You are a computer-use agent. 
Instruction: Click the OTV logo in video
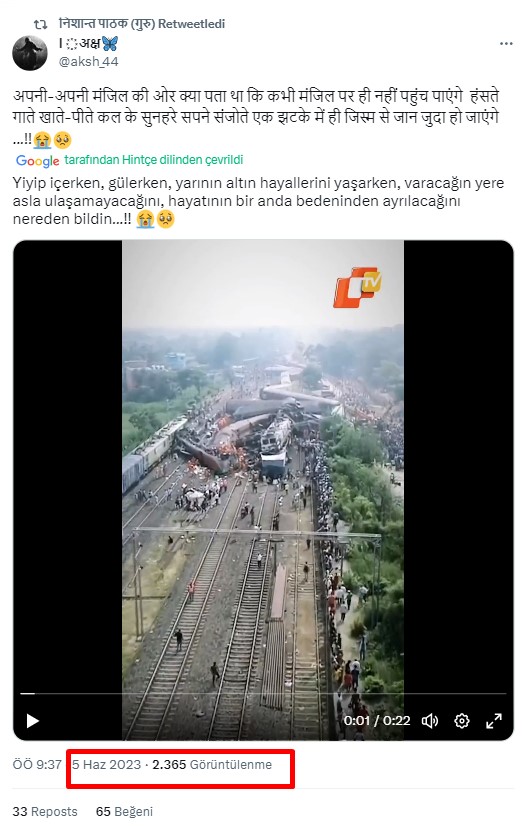pyautogui.click(x=357, y=287)
